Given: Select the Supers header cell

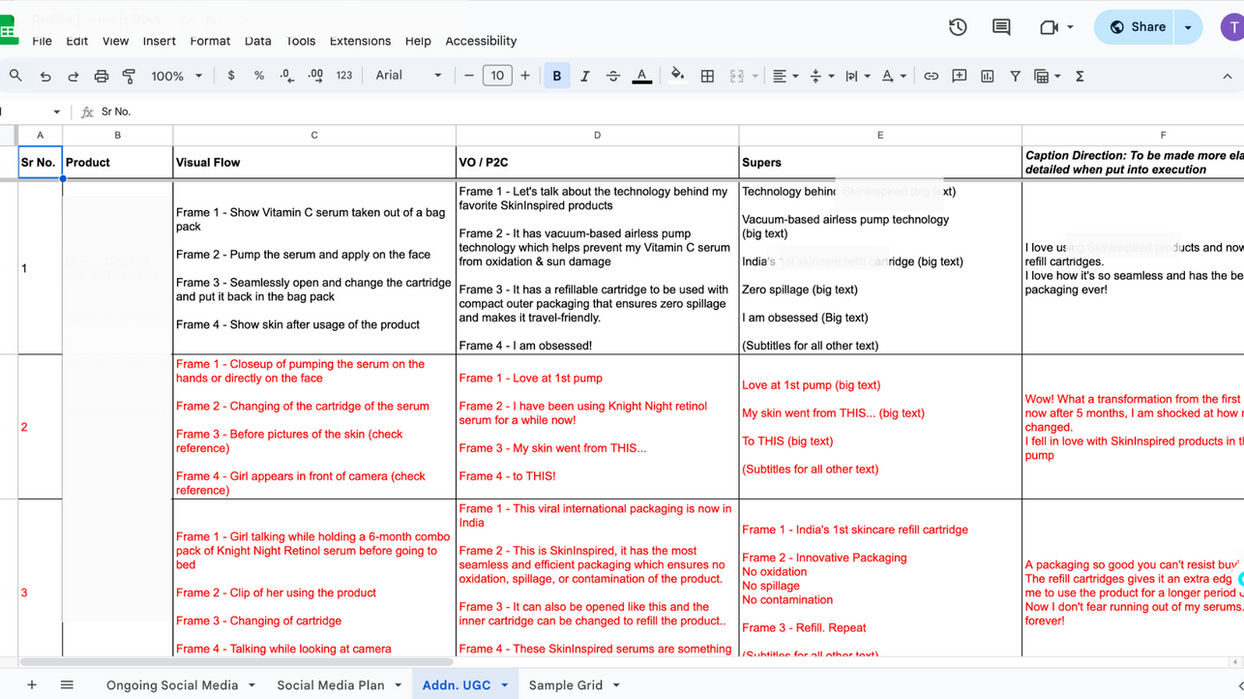Looking at the screenshot, I should click(x=880, y=162).
